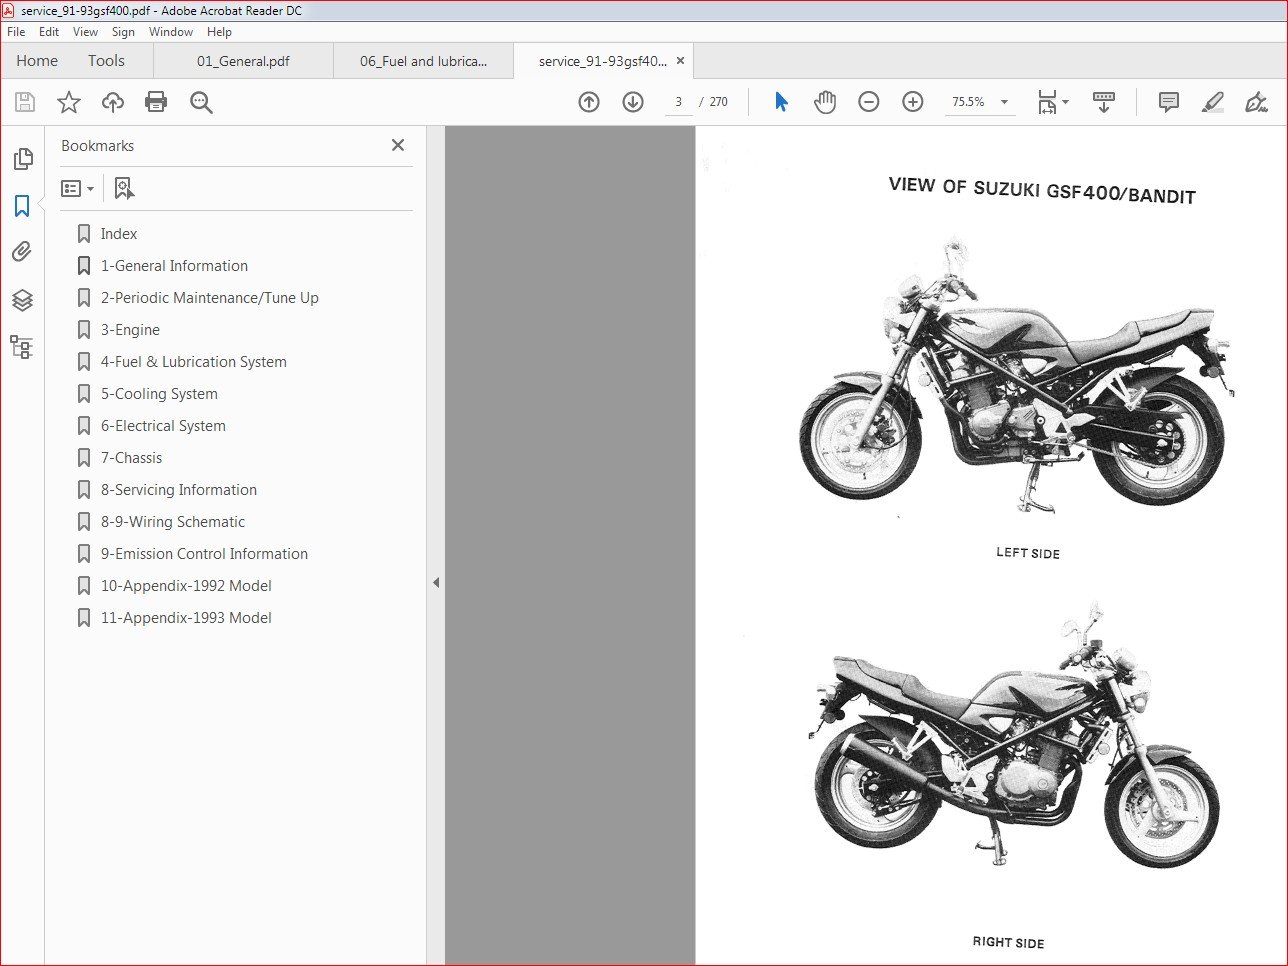Jump to 8-9-Wiring Schematic bookmark
The width and height of the screenshot is (1288, 966).
coord(173,522)
